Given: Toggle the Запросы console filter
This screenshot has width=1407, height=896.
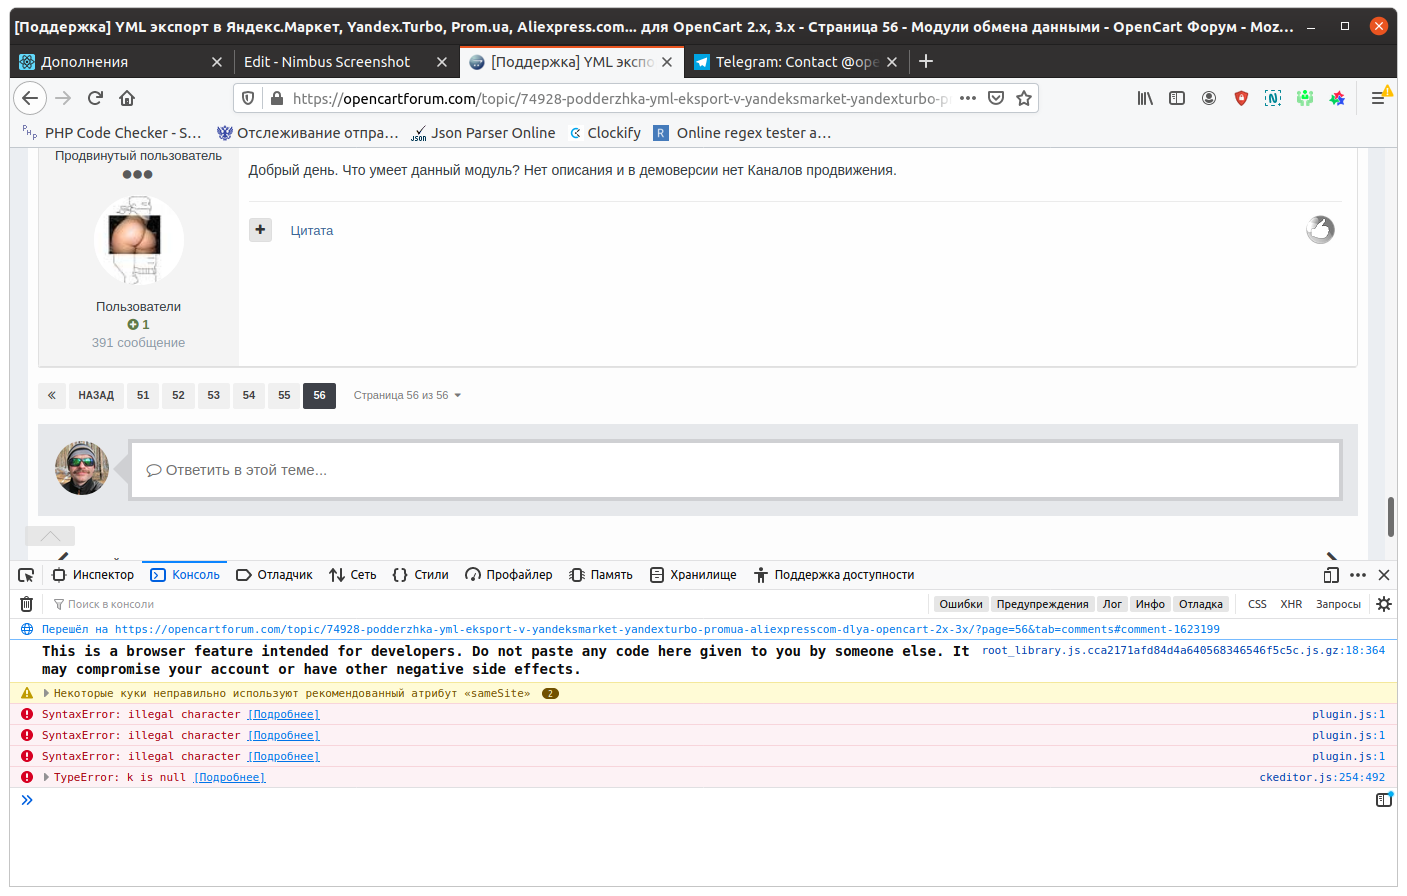Looking at the screenshot, I should (x=1338, y=604).
